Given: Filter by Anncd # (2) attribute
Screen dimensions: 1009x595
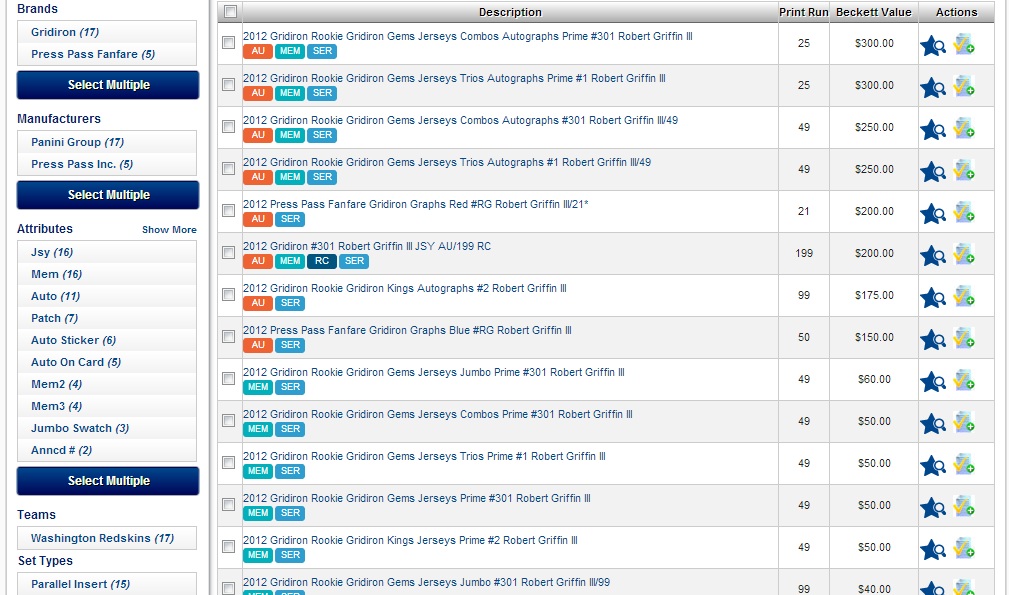Looking at the screenshot, I should 61,450.
